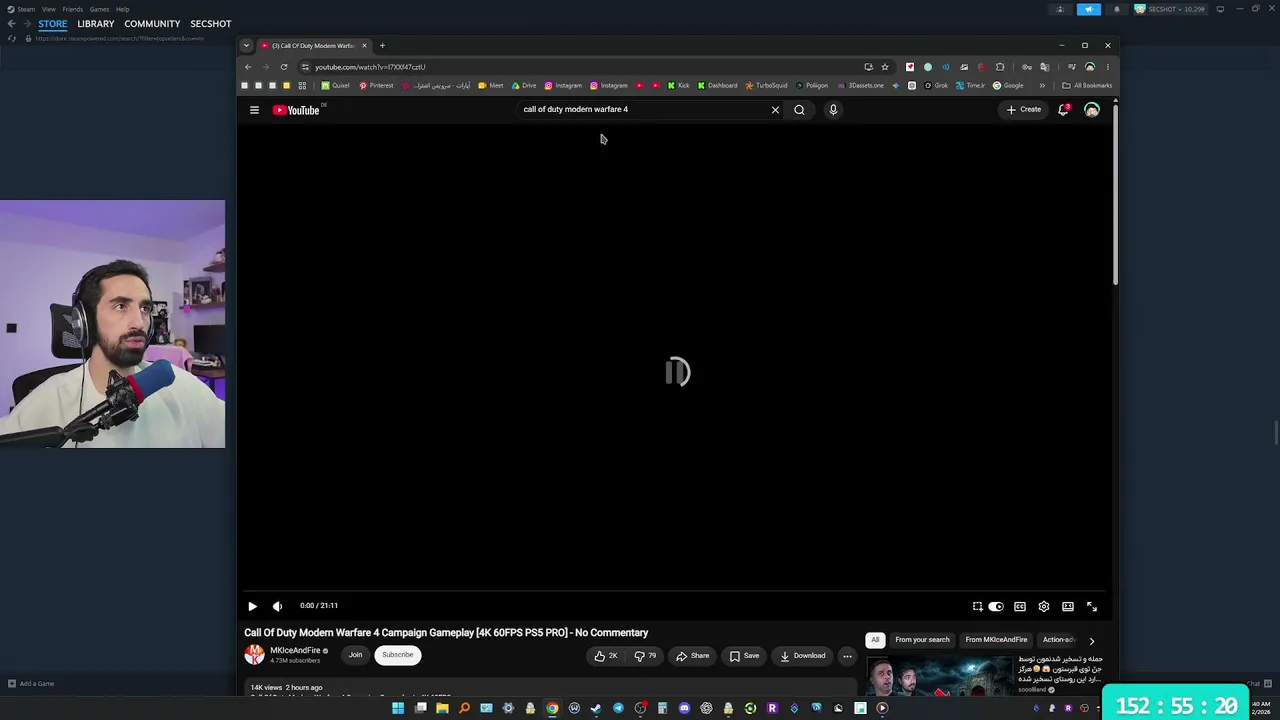Open the Steam SECSHOT profile tab
This screenshot has width=1280, height=720.
coord(211,24)
